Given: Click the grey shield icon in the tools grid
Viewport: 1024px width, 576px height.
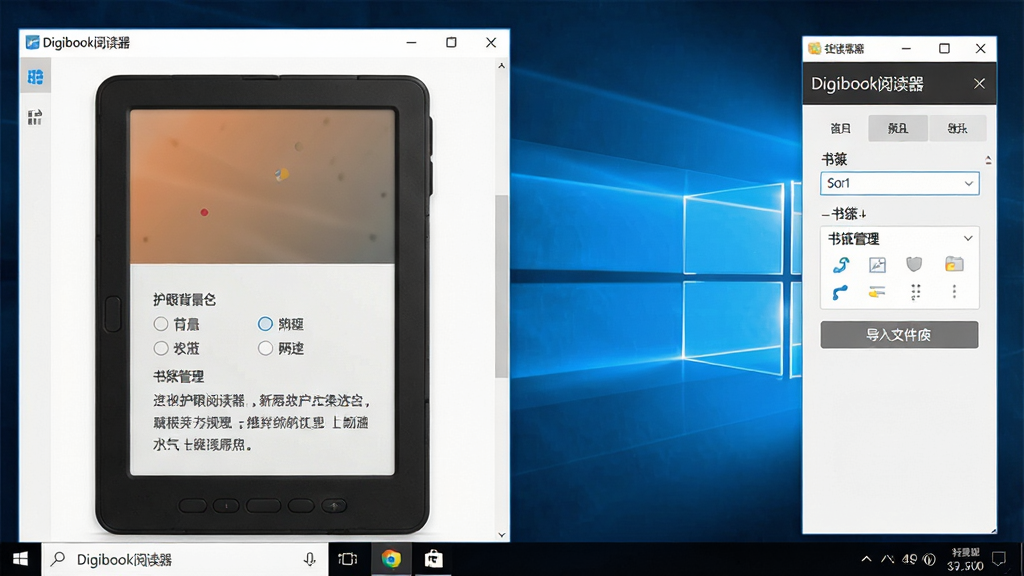Looking at the screenshot, I should click(914, 264).
